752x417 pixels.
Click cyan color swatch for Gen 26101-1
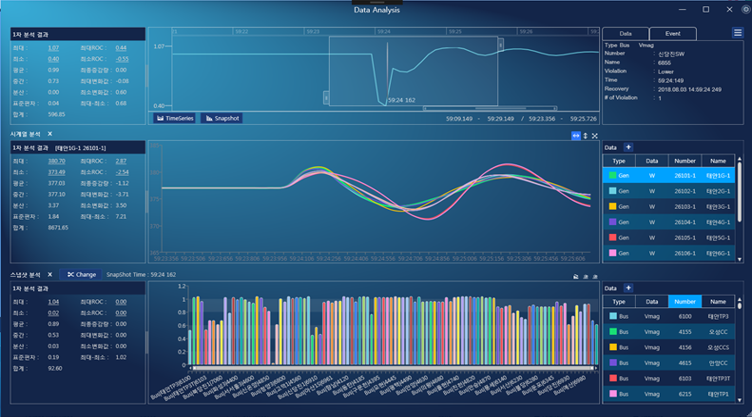[x=611, y=175]
